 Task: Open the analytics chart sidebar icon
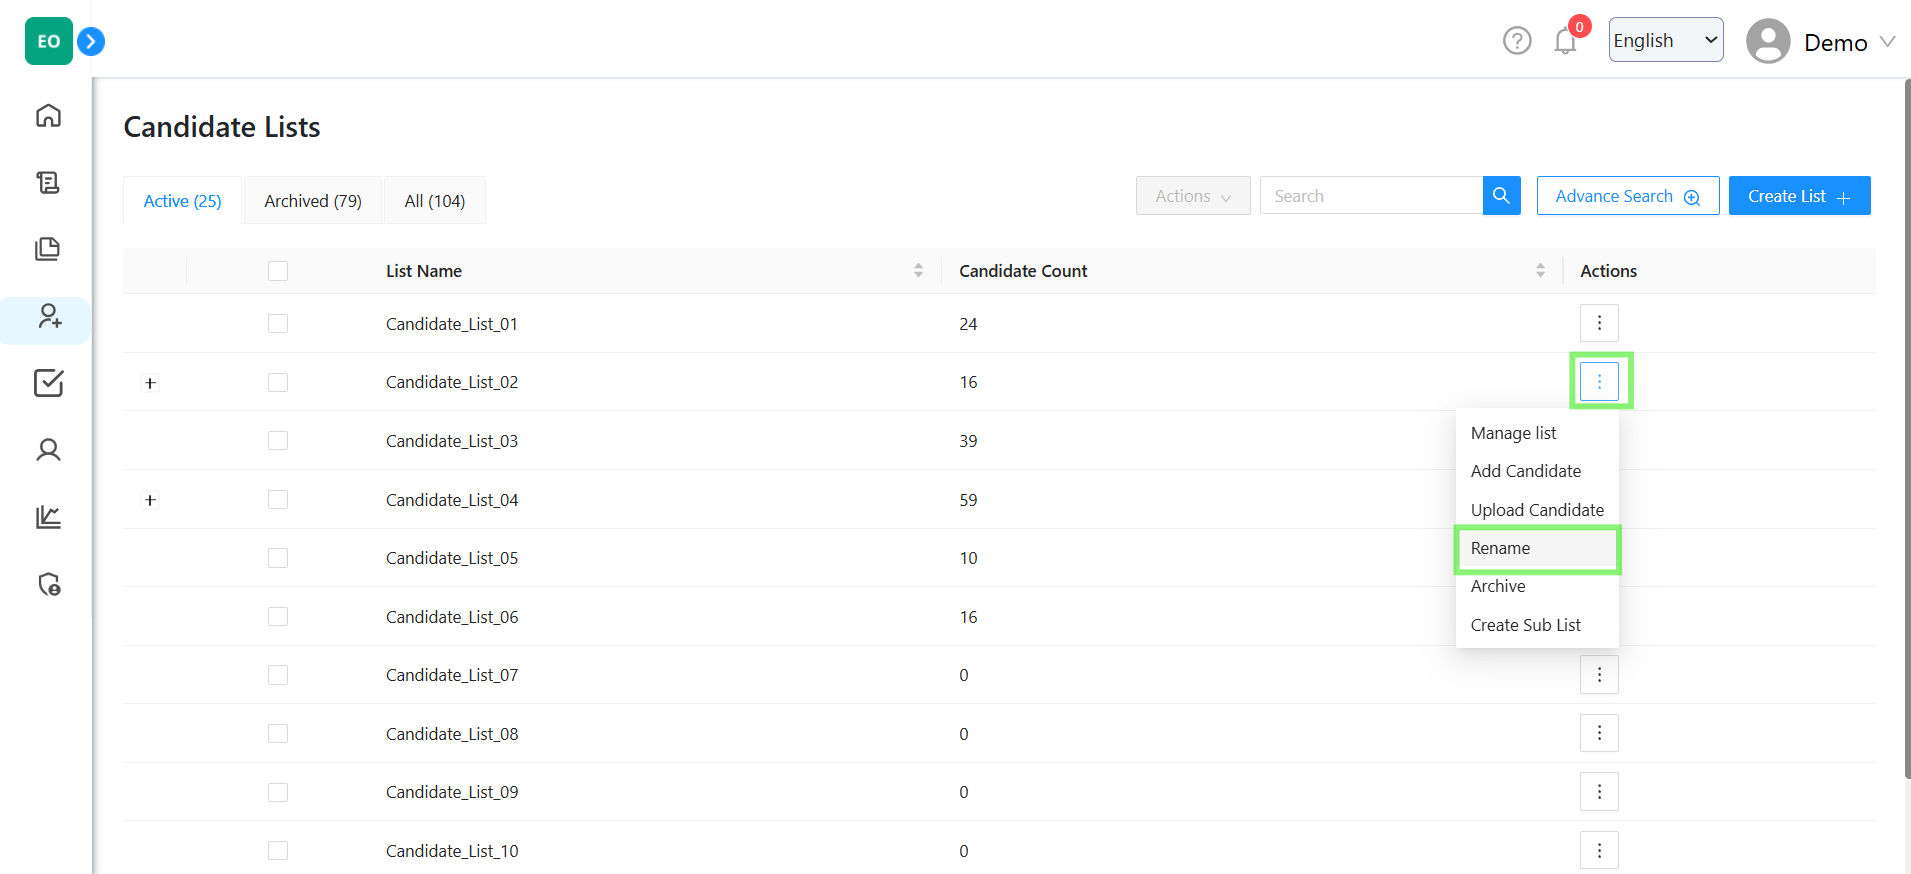pos(48,517)
